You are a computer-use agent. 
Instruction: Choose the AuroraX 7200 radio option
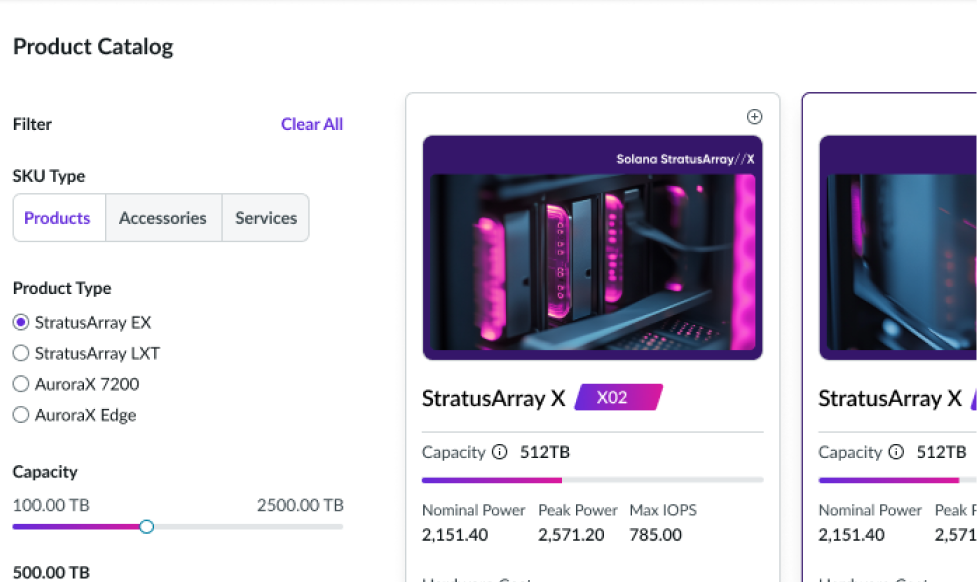pos(21,384)
